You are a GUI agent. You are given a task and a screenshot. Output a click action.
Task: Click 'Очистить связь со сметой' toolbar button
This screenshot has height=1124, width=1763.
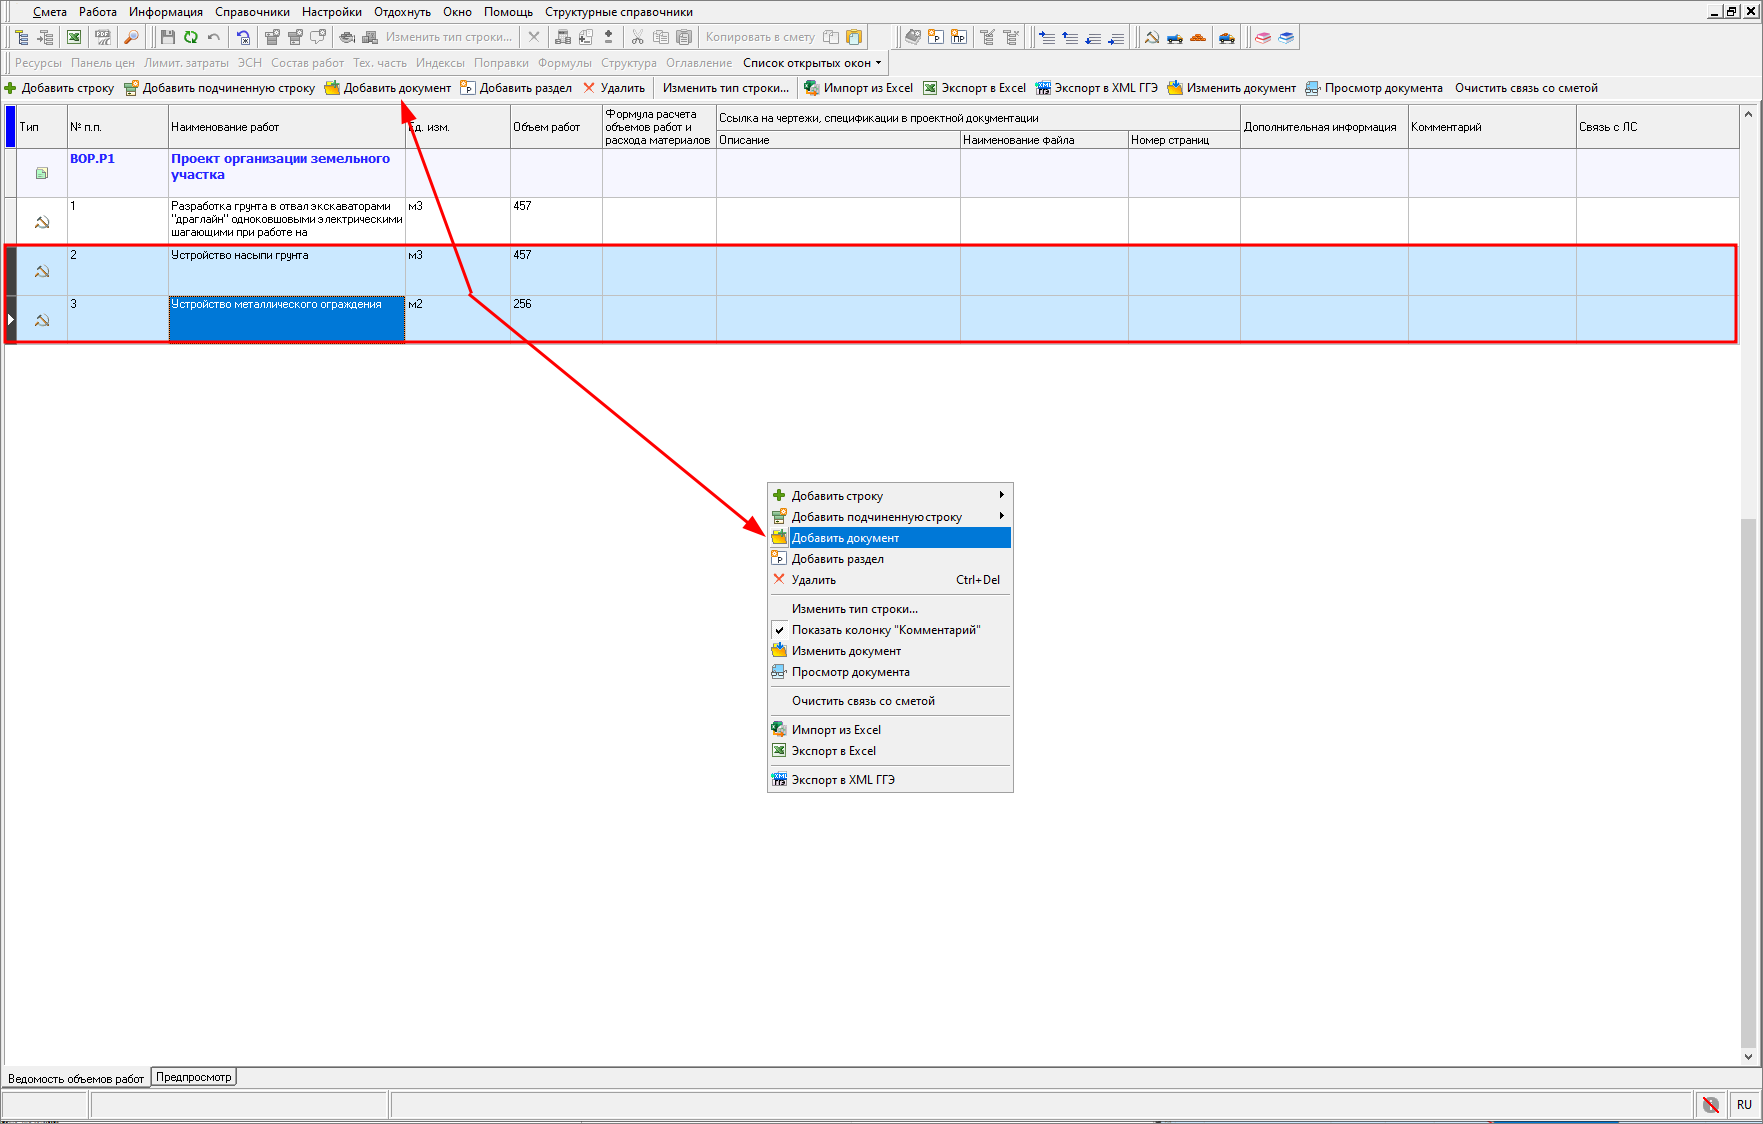pyautogui.click(x=1526, y=88)
